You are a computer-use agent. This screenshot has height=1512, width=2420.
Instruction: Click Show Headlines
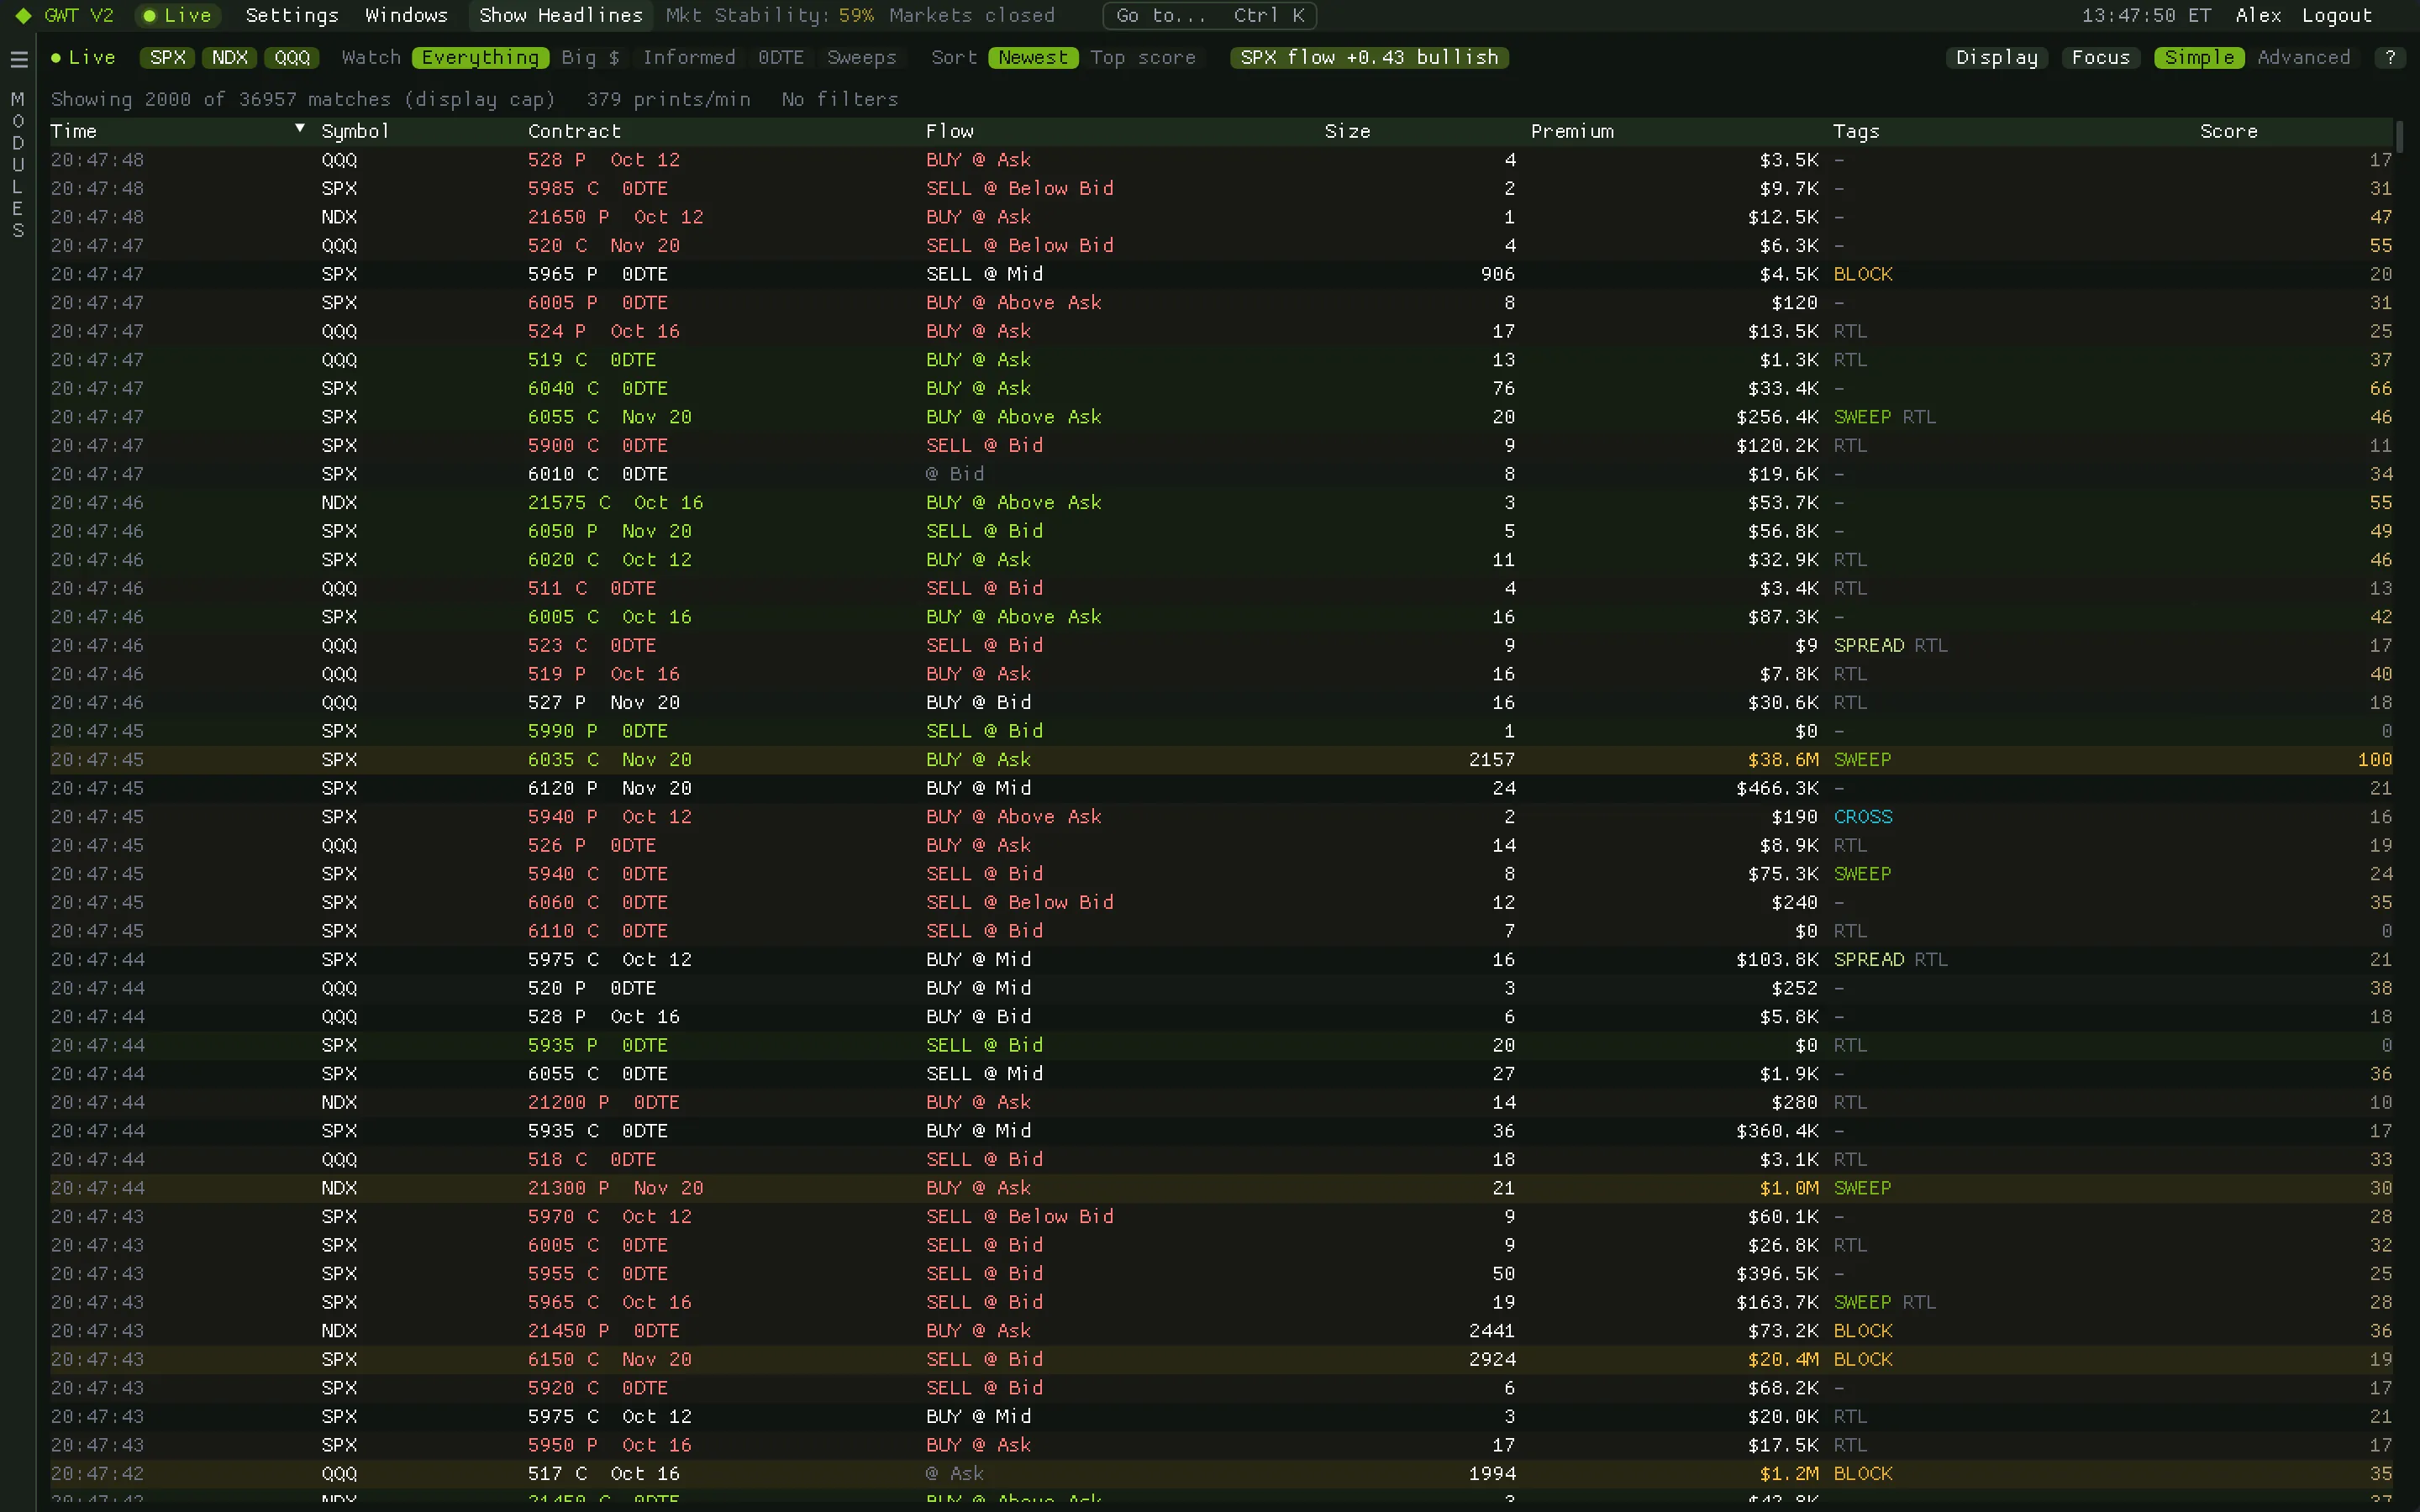tap(561, 15)
